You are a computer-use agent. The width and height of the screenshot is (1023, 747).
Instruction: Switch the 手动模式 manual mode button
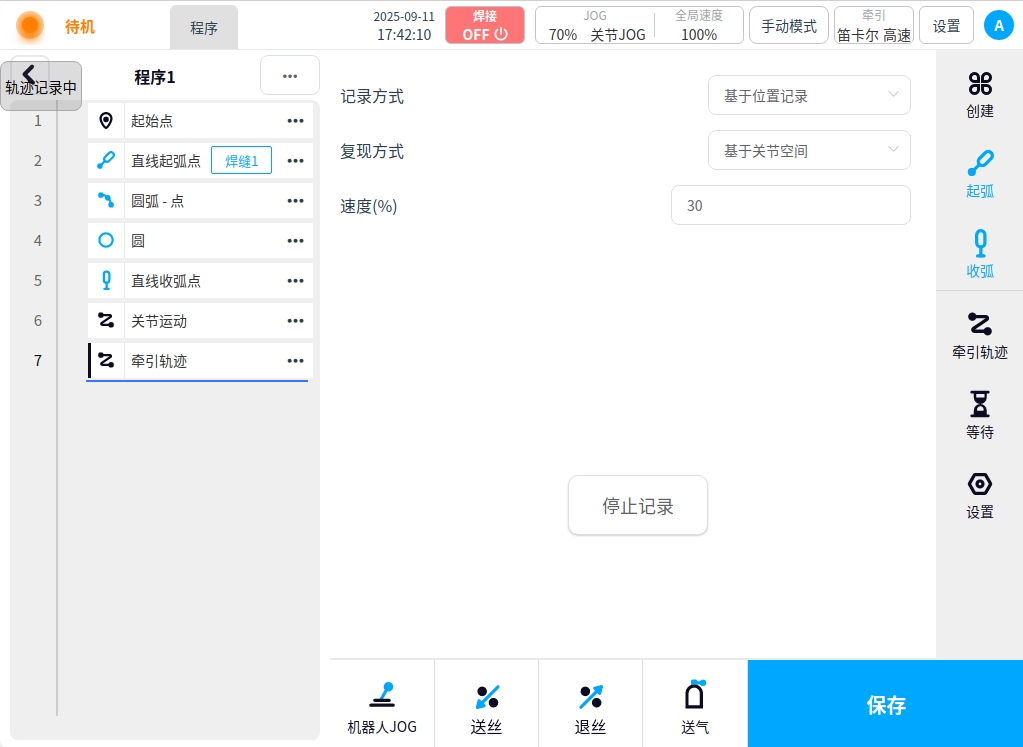click(x=788, y=26)
